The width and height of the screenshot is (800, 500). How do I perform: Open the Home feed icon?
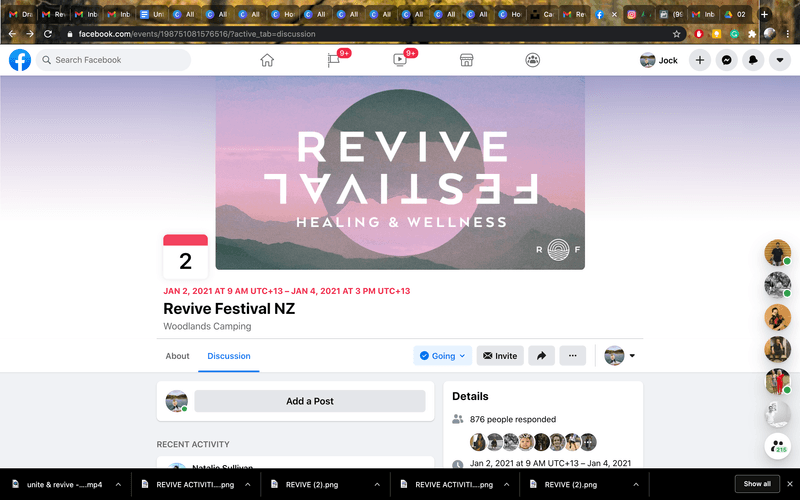[x=267, y=60]
